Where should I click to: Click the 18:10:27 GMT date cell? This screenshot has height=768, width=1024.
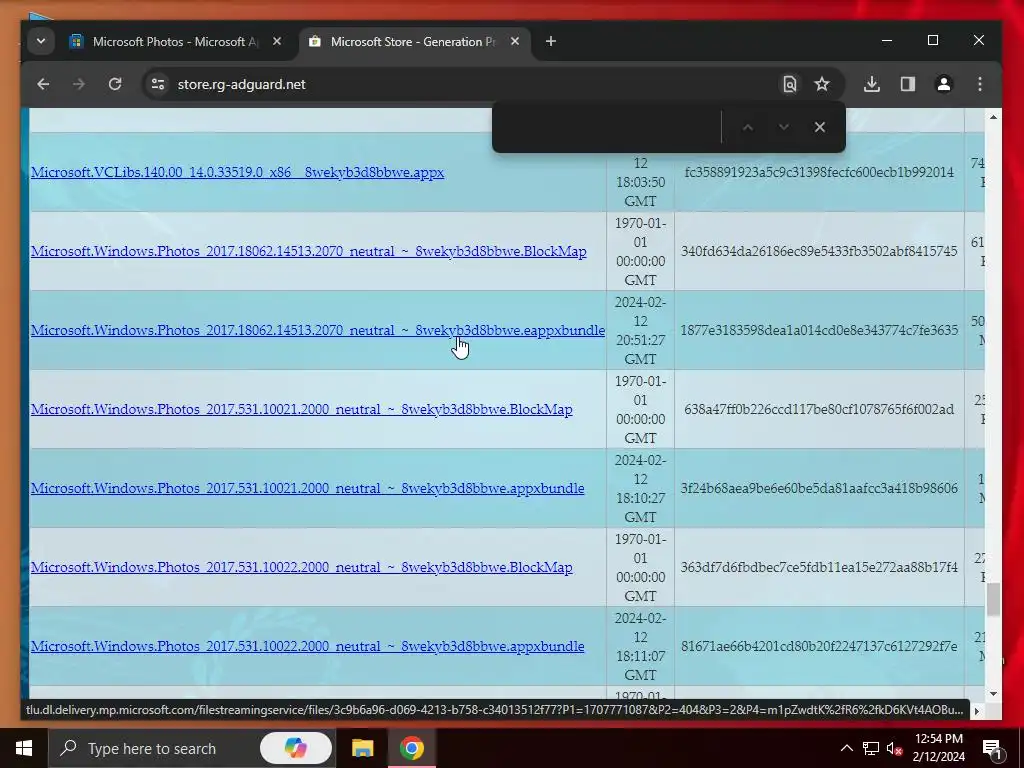pos(640,488)
